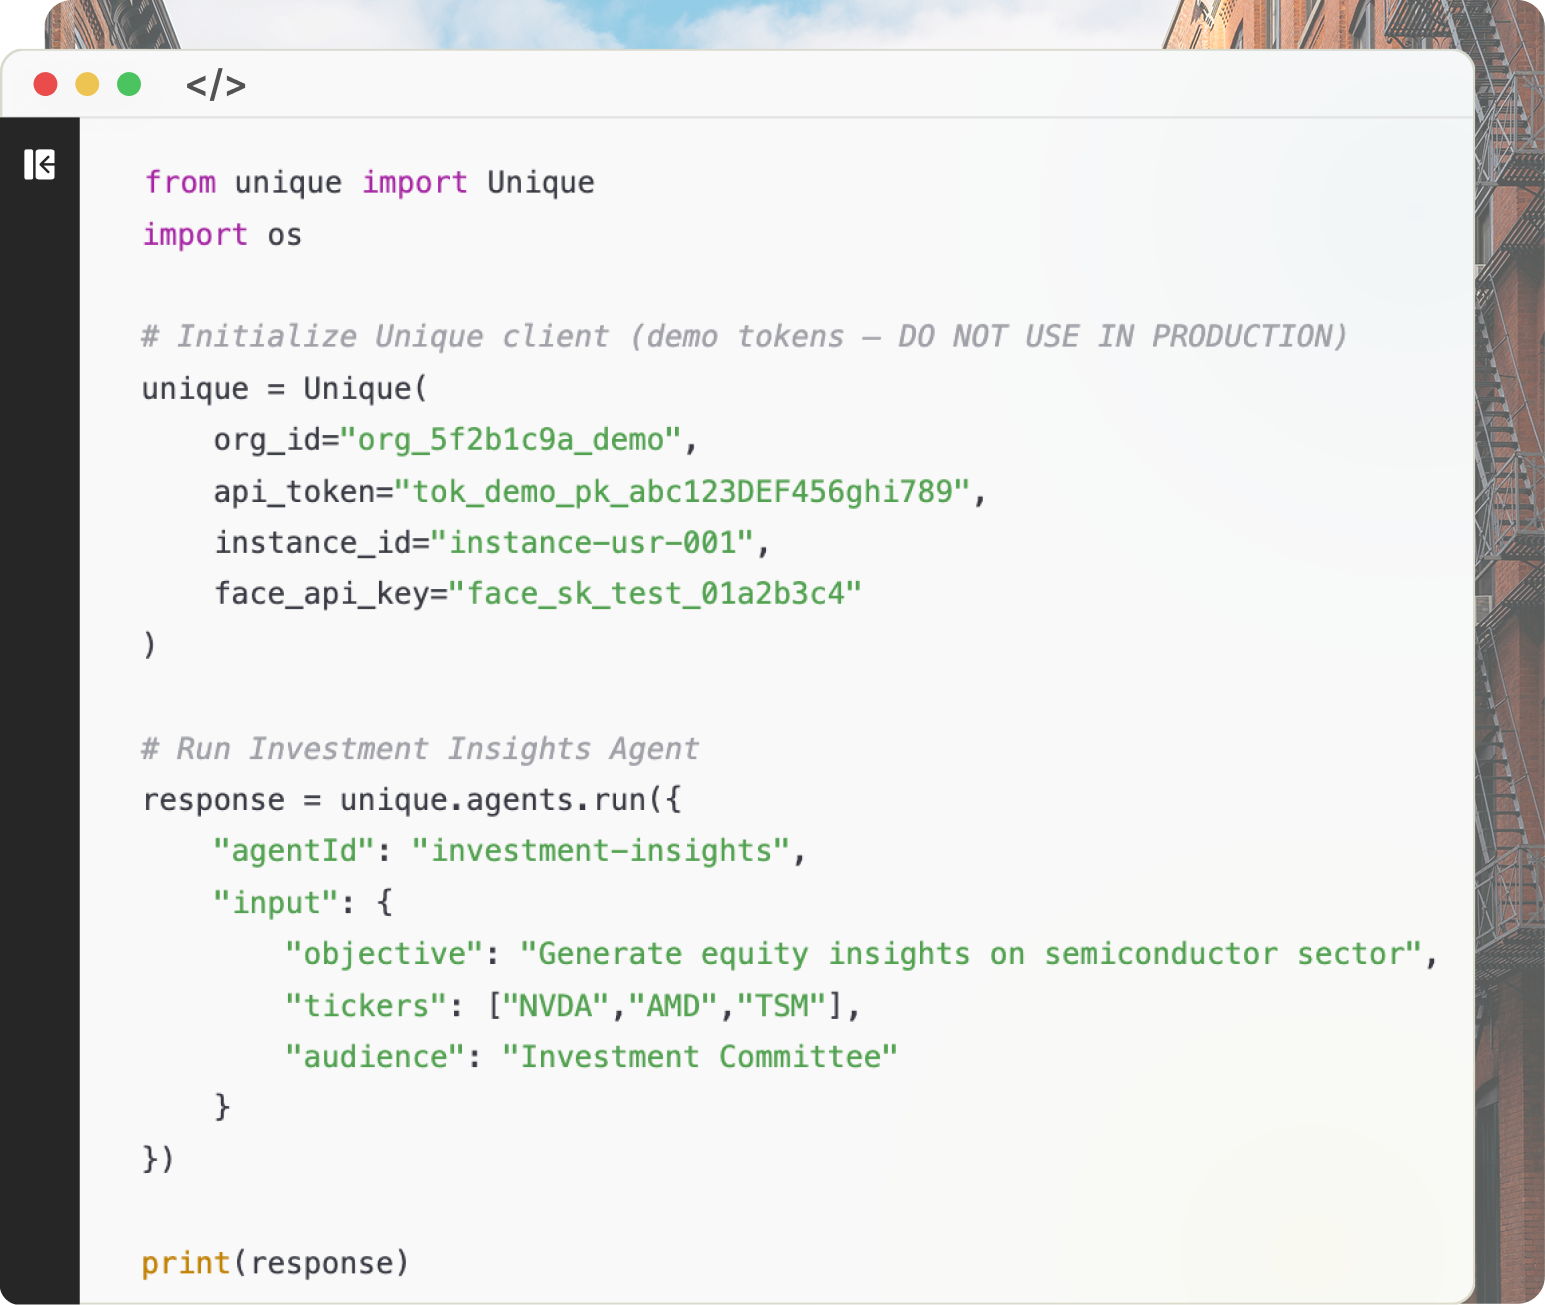Click the api_token value string
The width and height of the screenshot is (1545, 1305).
click(682, 491)
